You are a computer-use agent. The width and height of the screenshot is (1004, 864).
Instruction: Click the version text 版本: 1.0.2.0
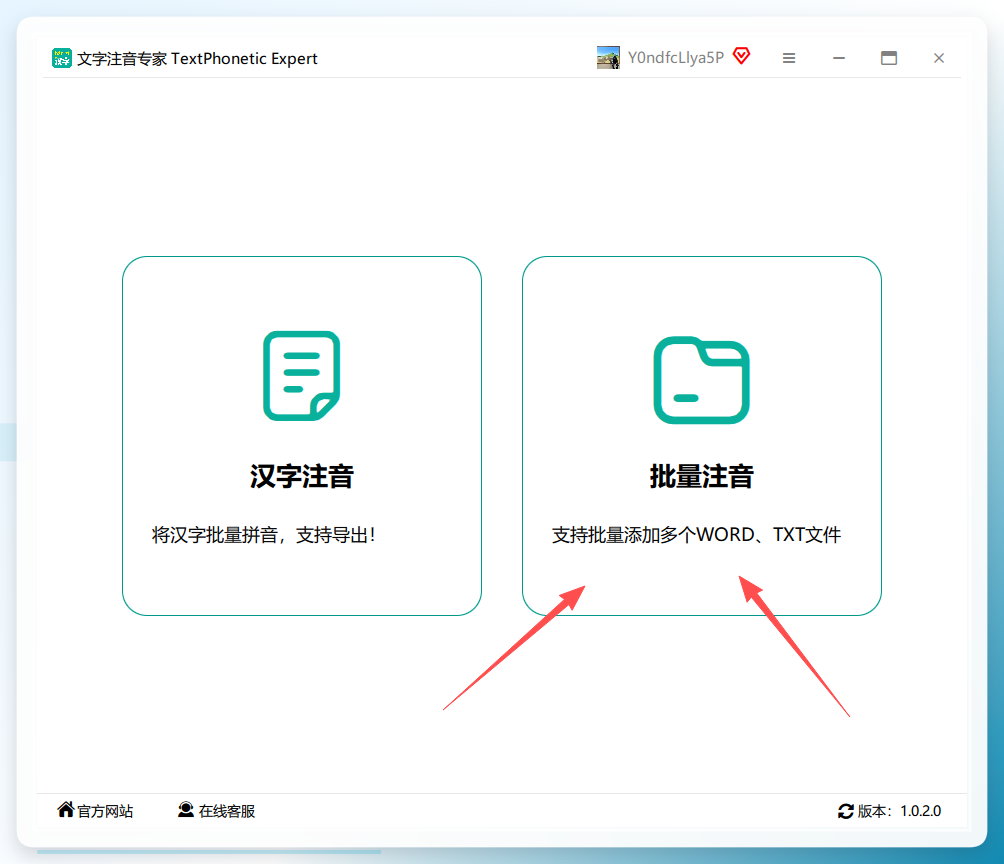(900, 811)
